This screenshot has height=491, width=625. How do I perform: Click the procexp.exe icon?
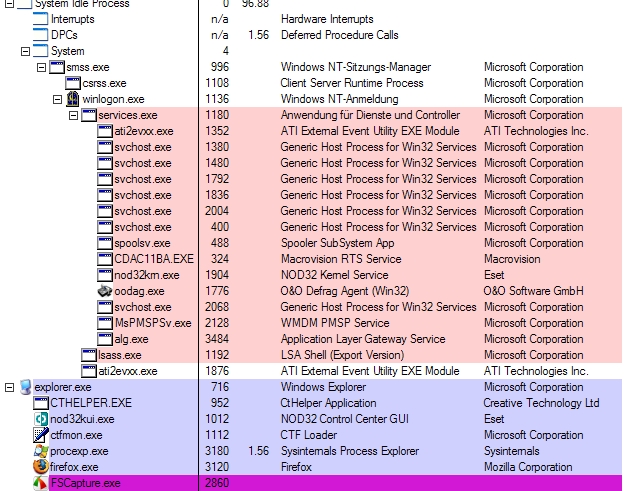pos(41,451)
